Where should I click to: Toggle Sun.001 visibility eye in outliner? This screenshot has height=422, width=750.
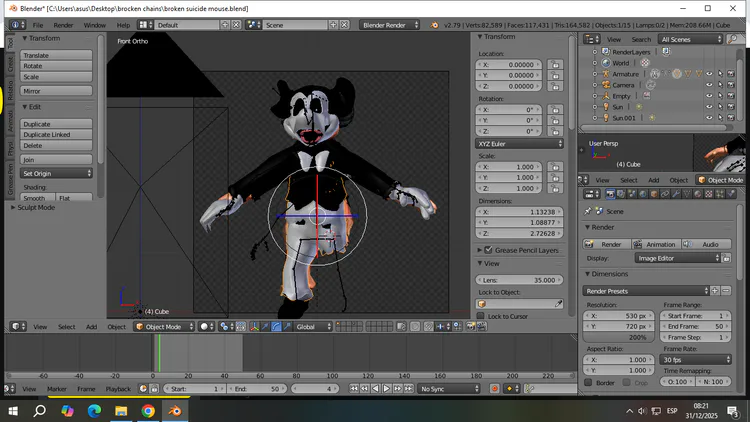pyautogui.click(x=709, y=118)
